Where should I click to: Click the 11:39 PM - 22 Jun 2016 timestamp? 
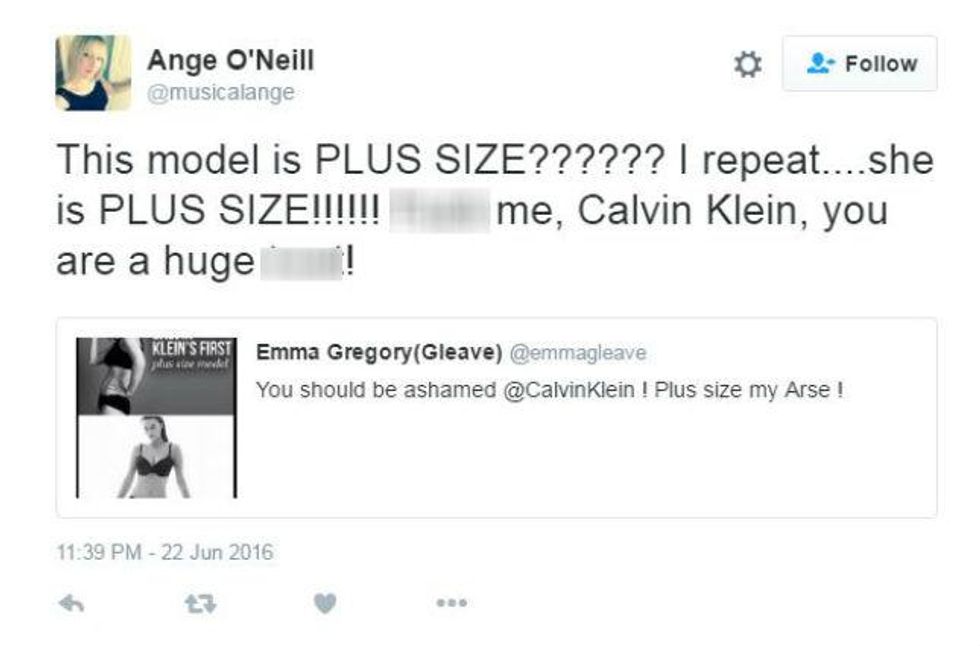point(165,552)
